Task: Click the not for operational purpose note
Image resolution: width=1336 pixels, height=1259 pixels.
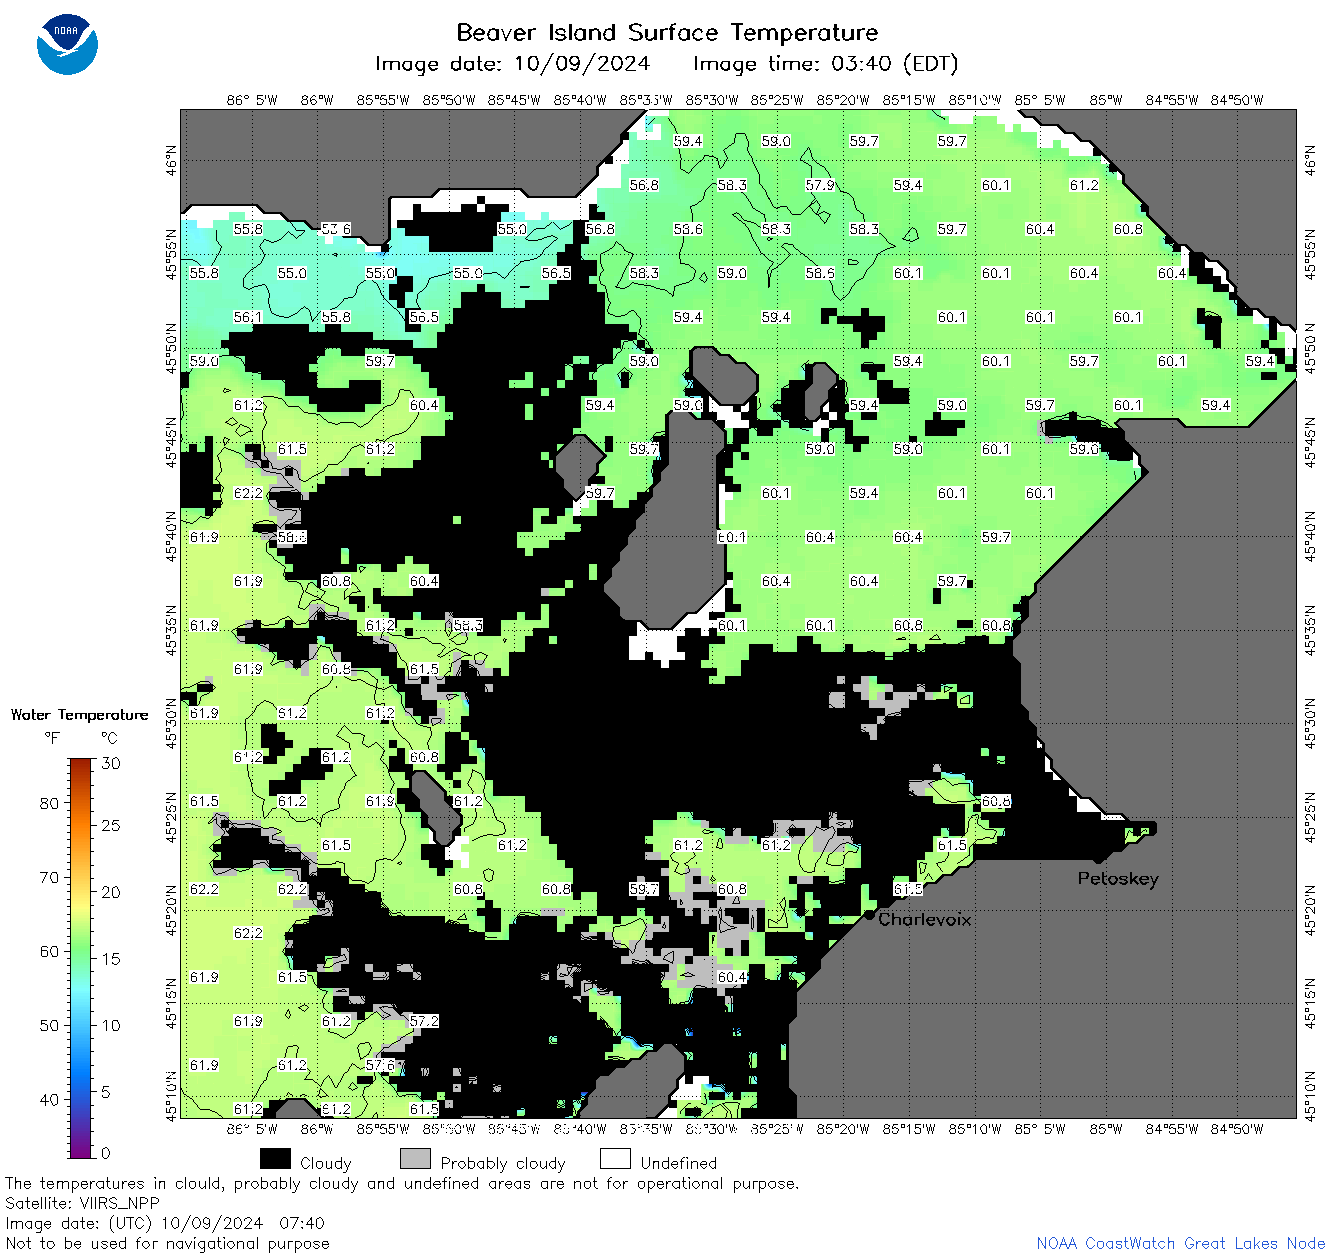Action: tap(402, 1183)
